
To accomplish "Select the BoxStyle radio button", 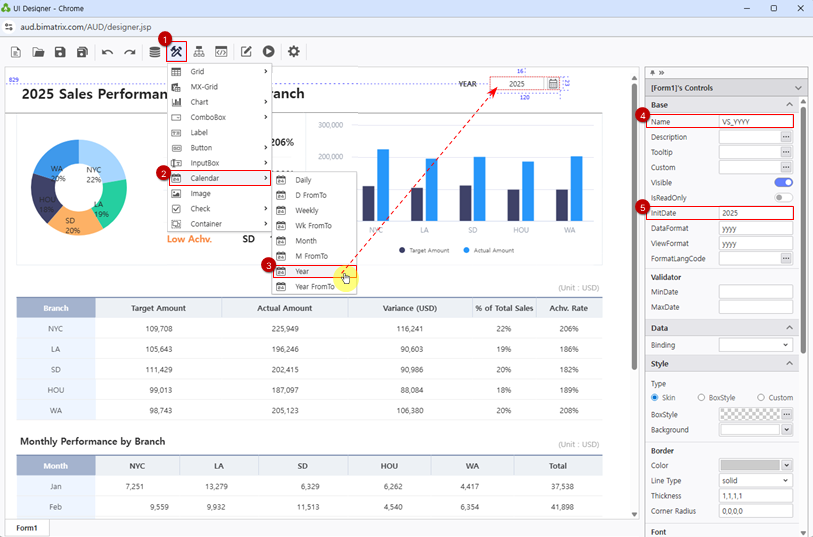I will pos(702,398).
